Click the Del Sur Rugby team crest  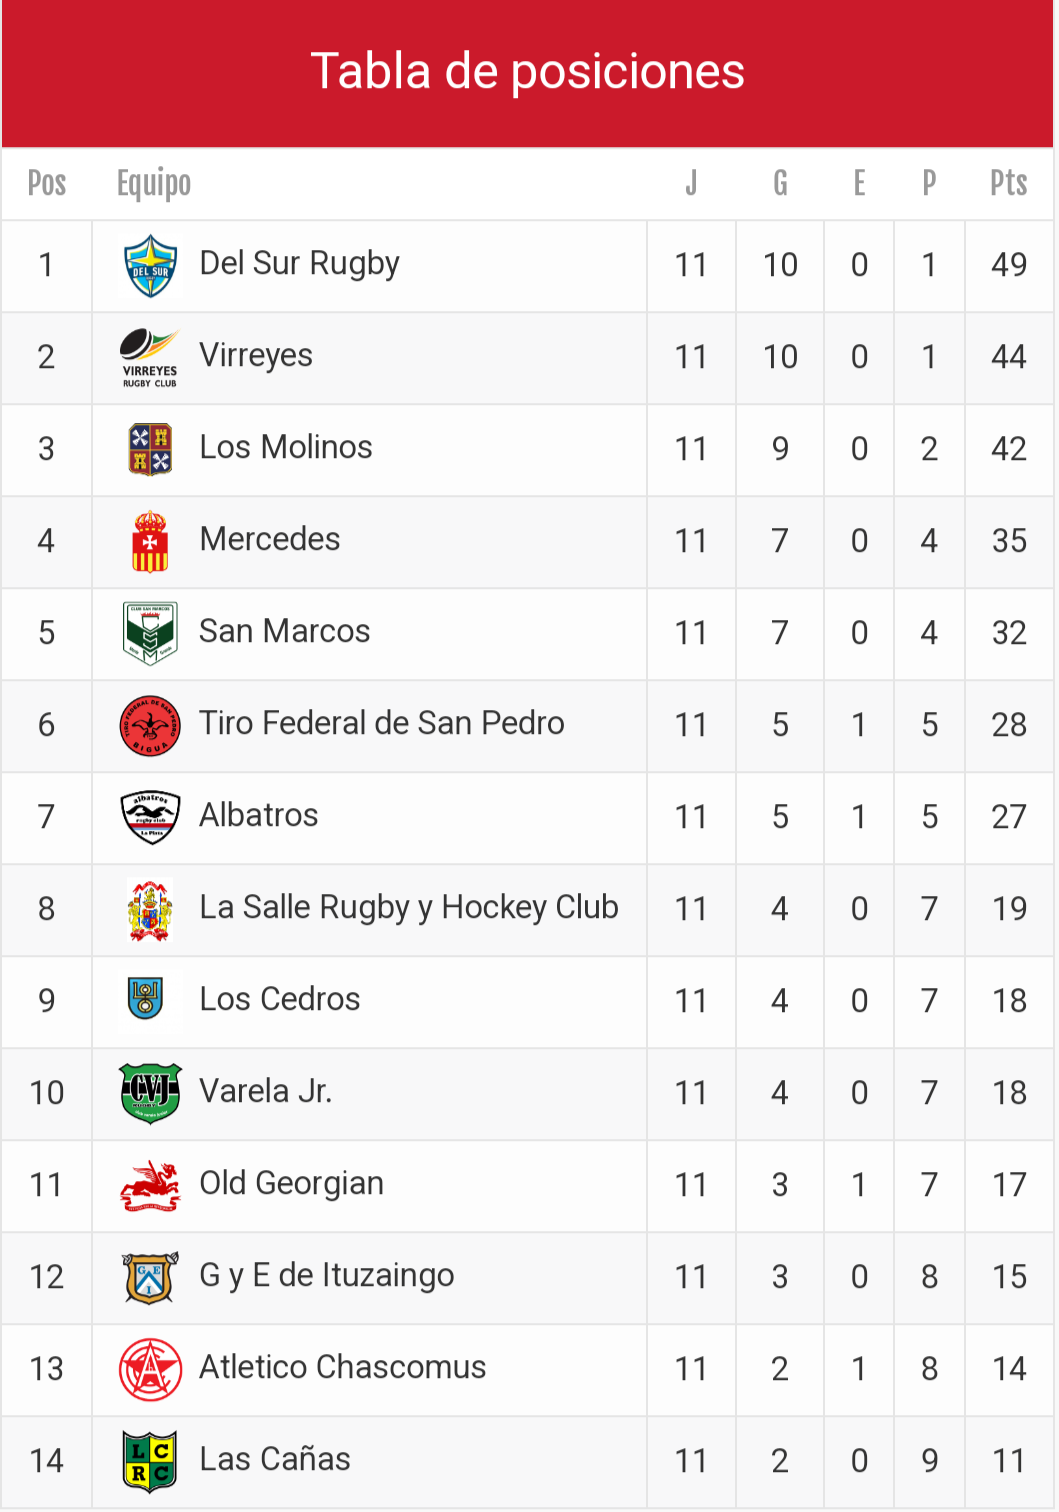tap(150, 266)
